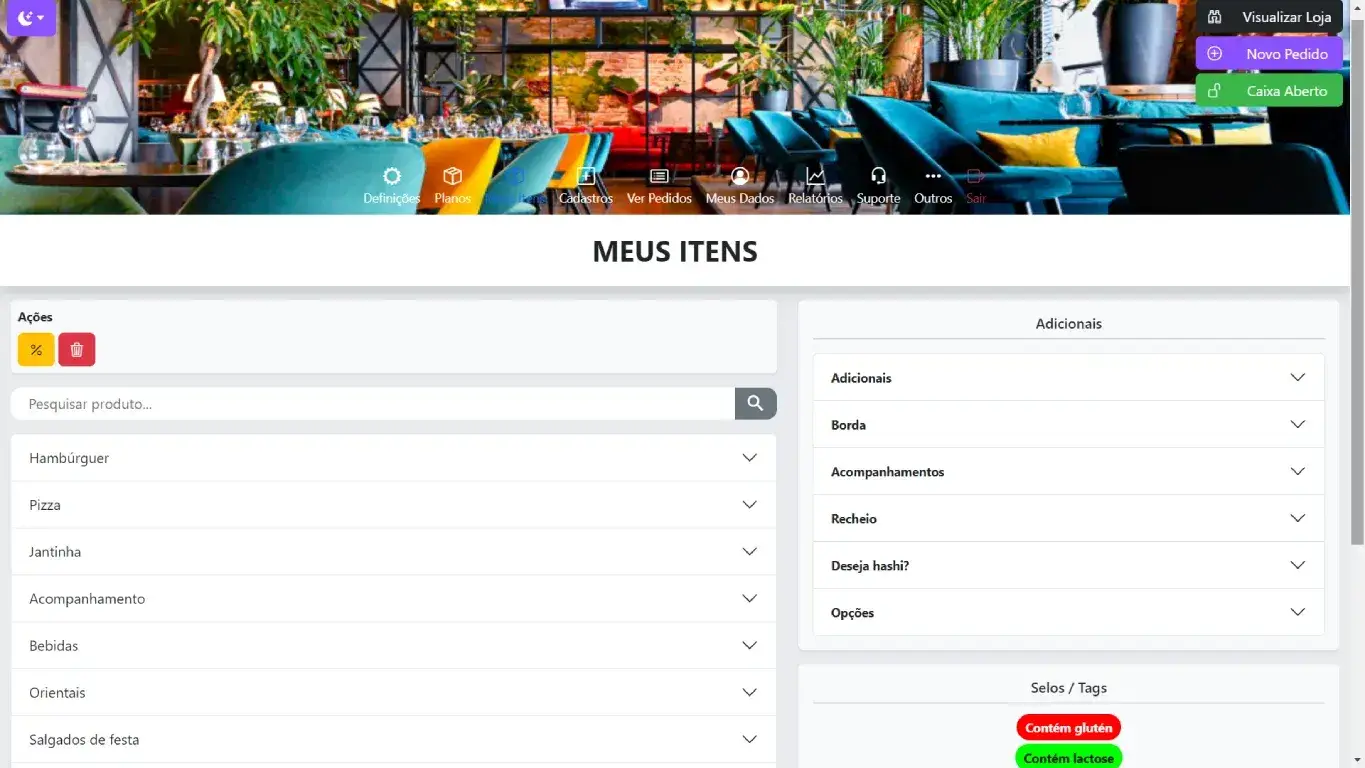The height and width of the screenshot is (768, 1365).
Task: Expand the Bebidas category
Action: click(394, 646)
